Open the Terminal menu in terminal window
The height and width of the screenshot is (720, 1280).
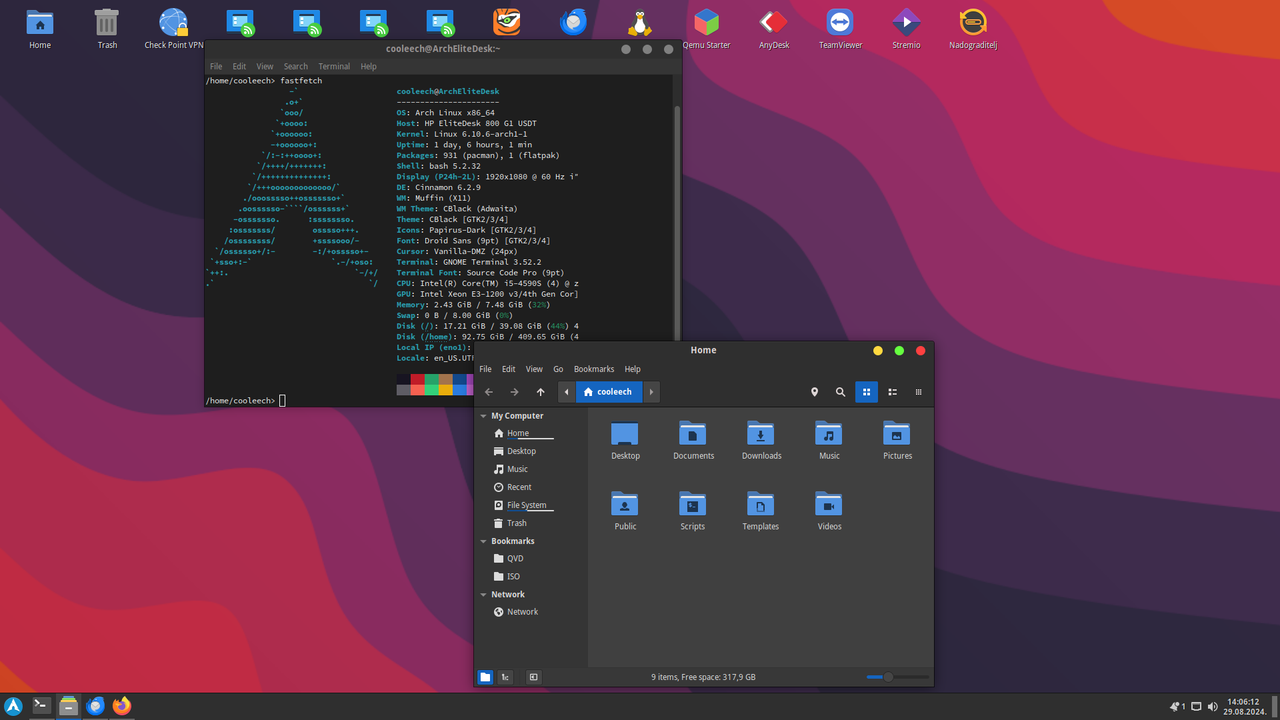pyautogui.click(x=334, y=66)
